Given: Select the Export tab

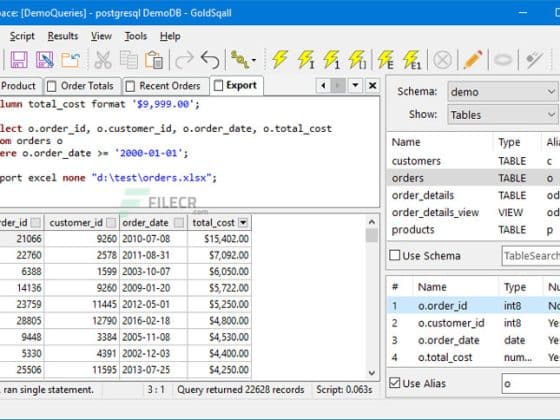Looking at the screenshot, I should click(236, 85).
